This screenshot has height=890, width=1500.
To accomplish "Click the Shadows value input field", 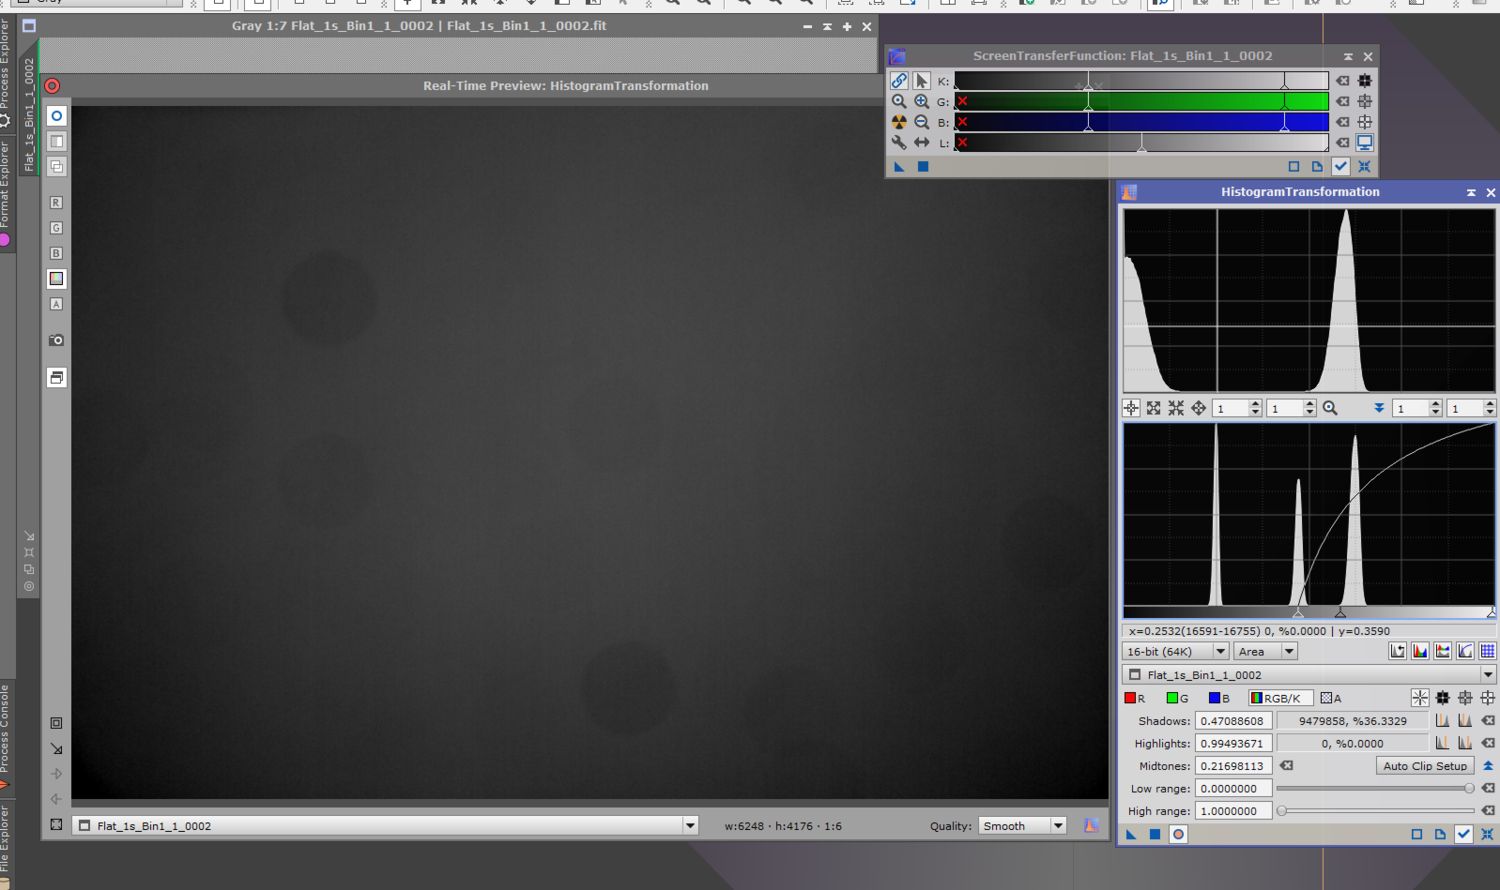I will pos(1233,721).
